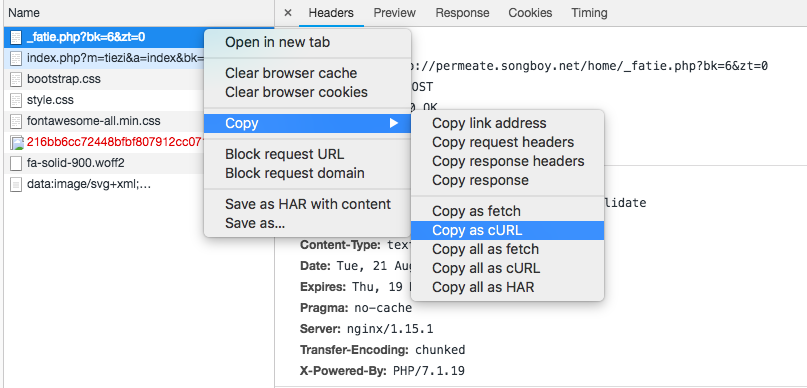Click the icon next to data:image/svg+xml entry

[x=16, y=184]
